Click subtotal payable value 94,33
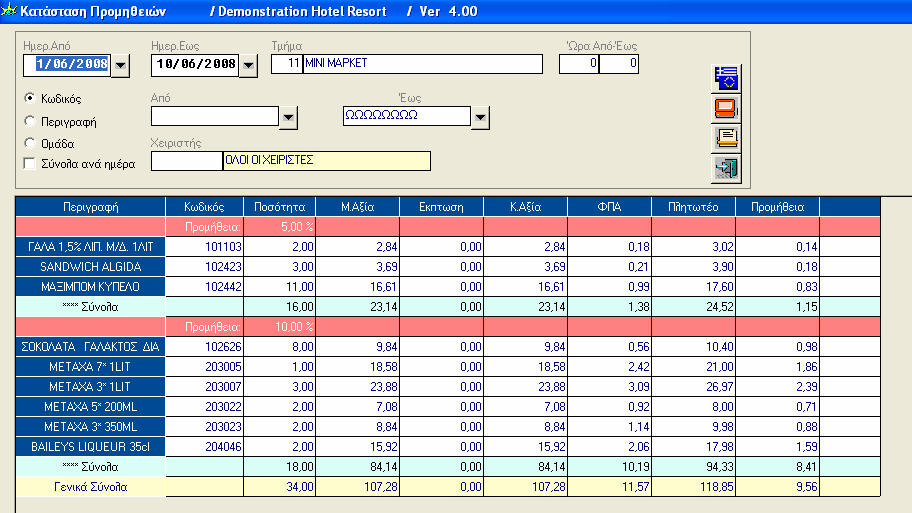The image size is (912, 513). 693,467
